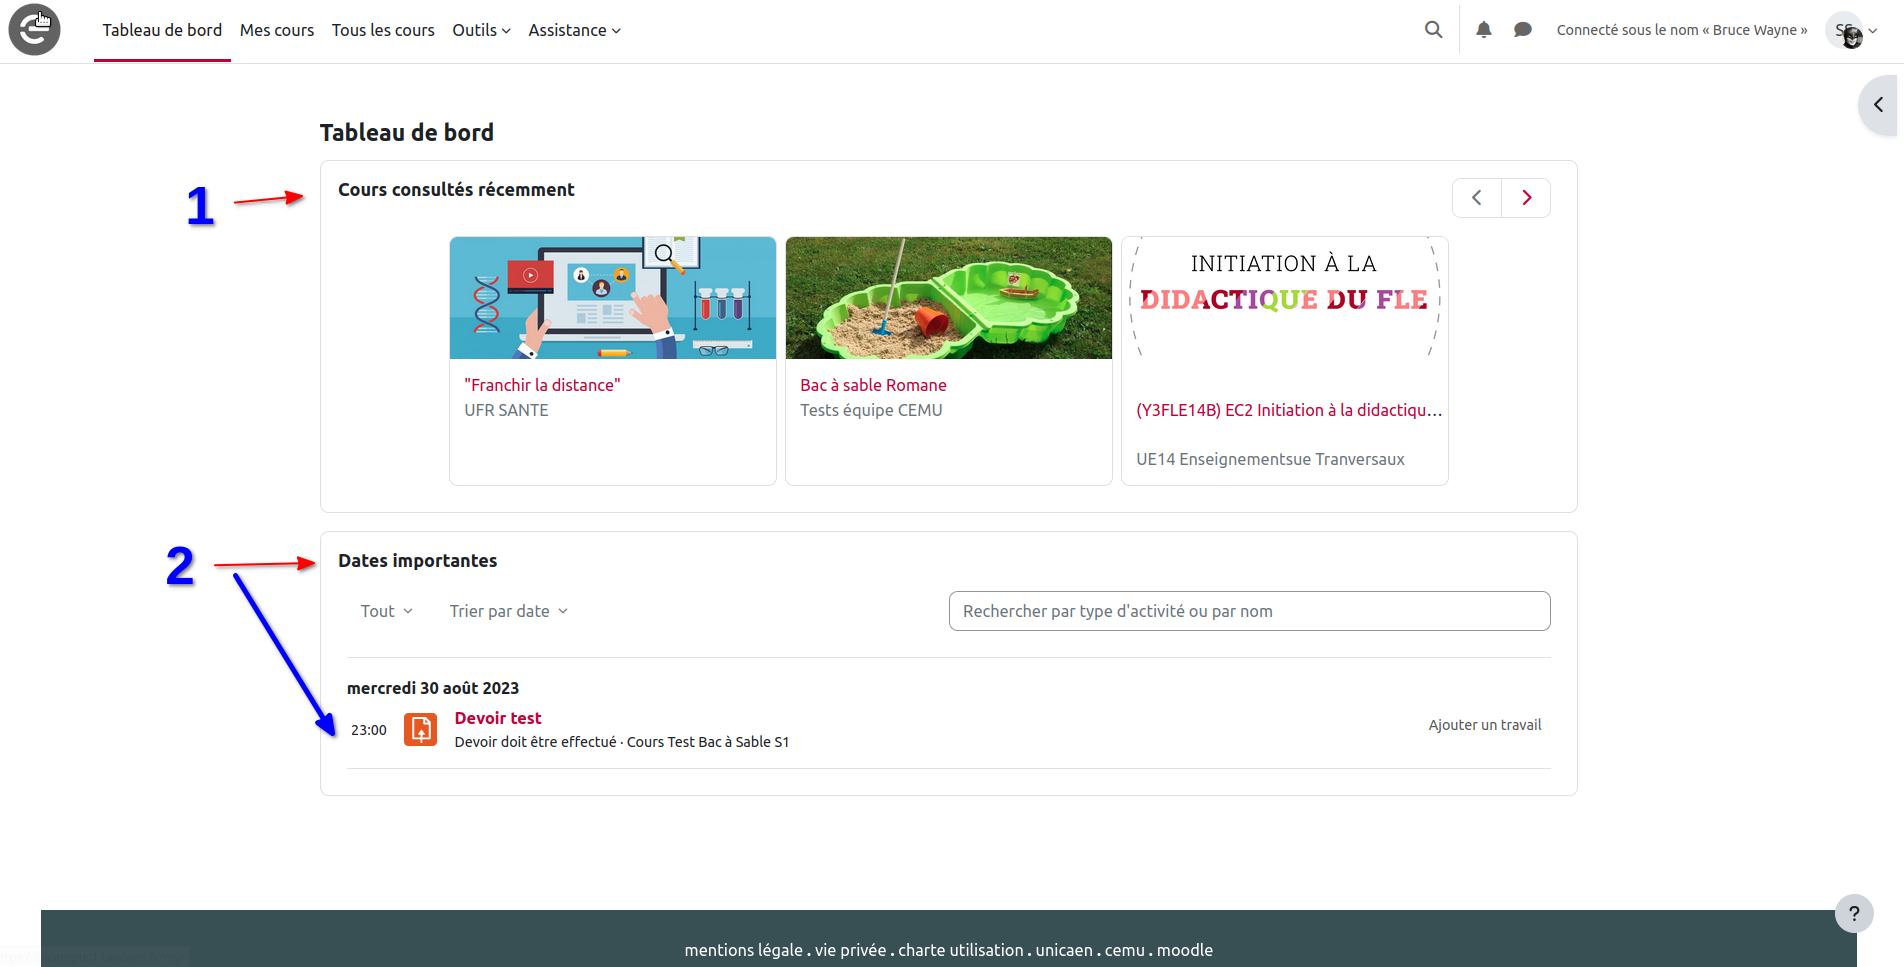
Task: Open the Tout filter dropdown
Action: point(386,611)
